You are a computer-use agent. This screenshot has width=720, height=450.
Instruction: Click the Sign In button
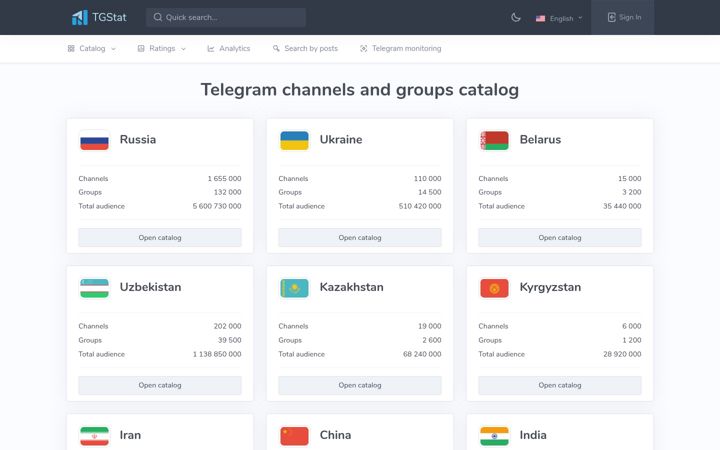pos(623,17)
